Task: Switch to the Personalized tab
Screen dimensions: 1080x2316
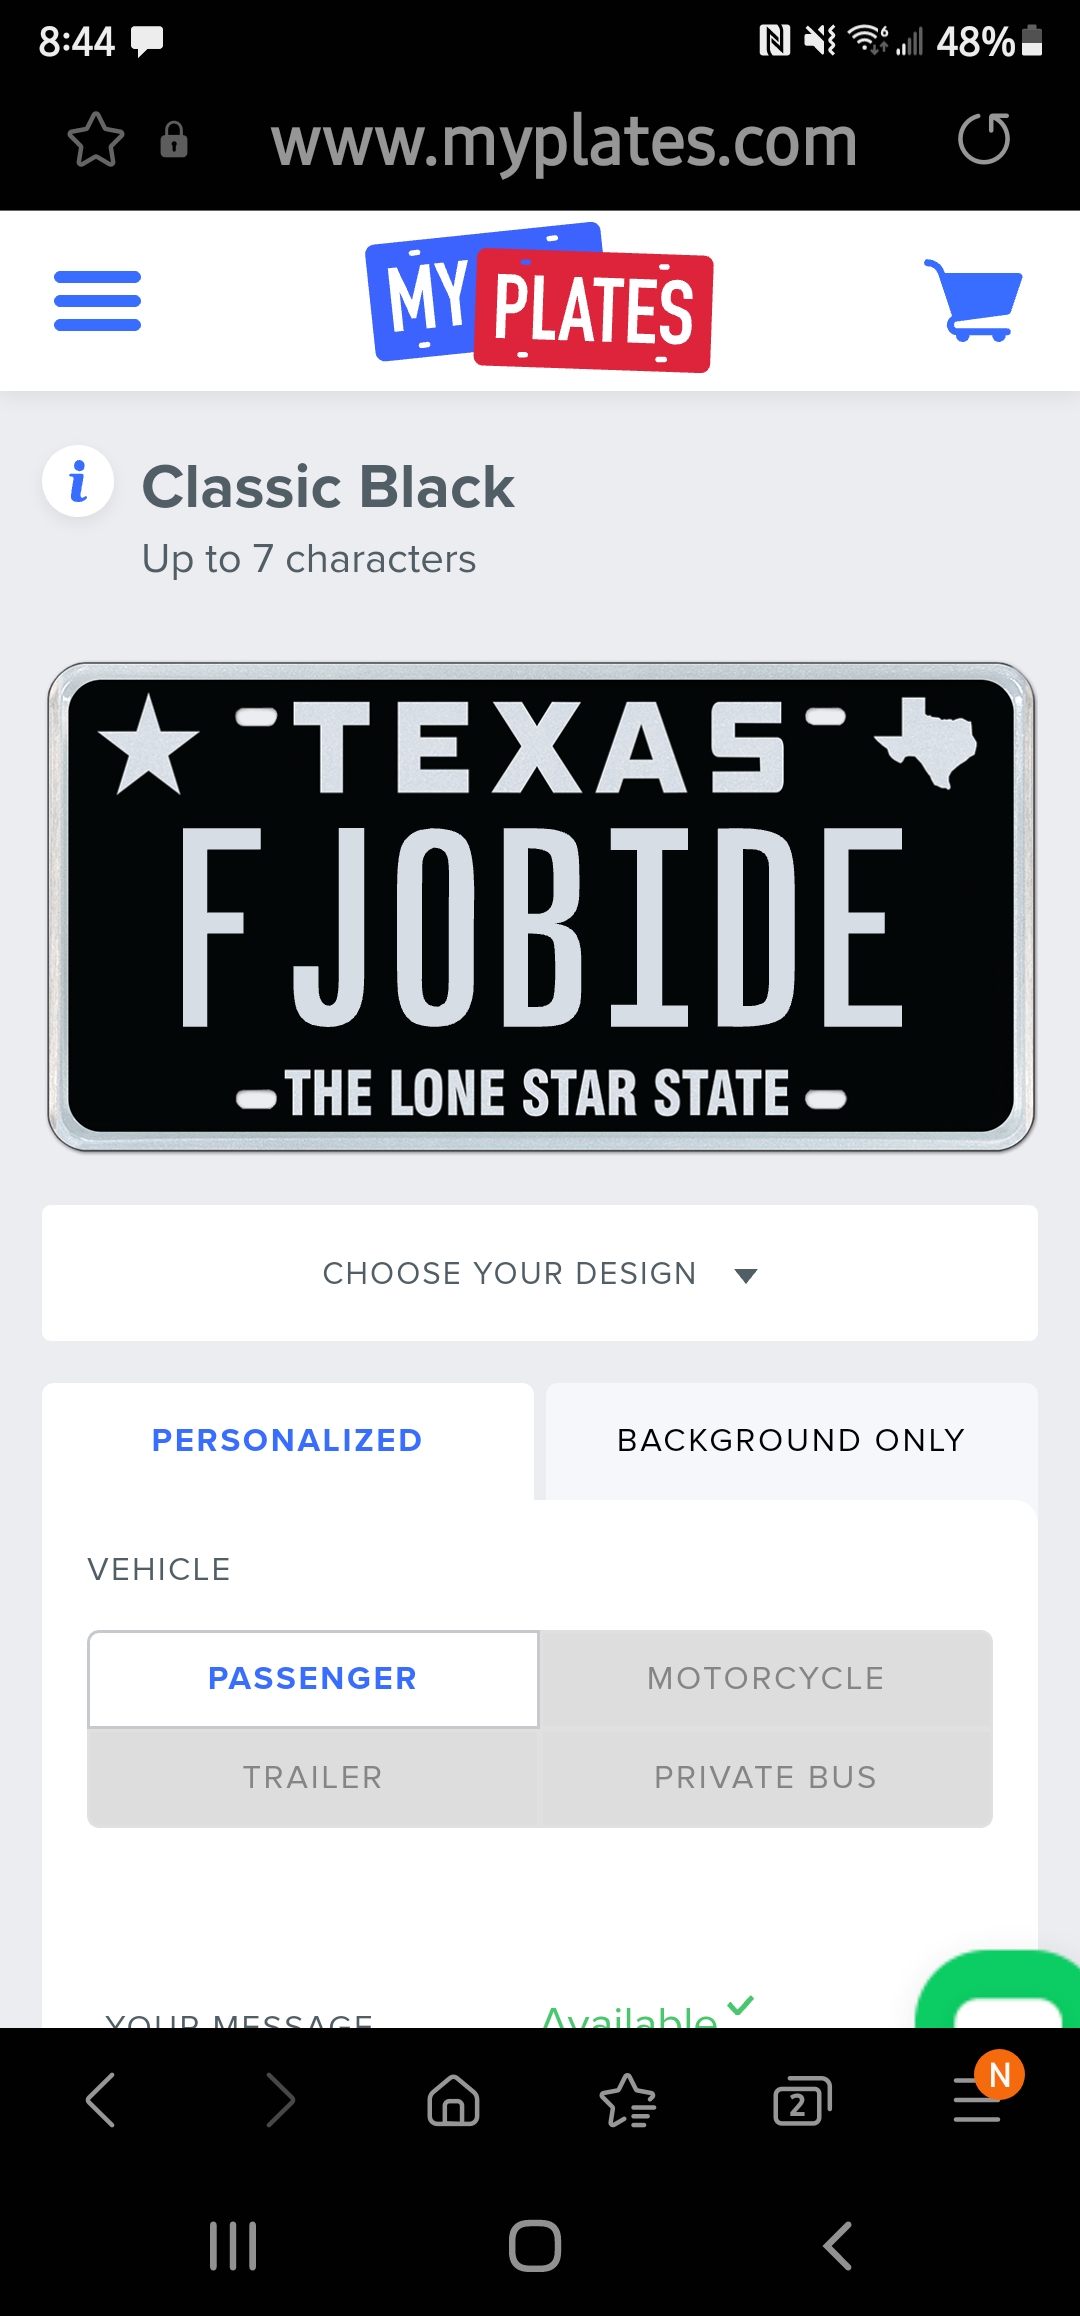Action: [x=287, y=1441]
